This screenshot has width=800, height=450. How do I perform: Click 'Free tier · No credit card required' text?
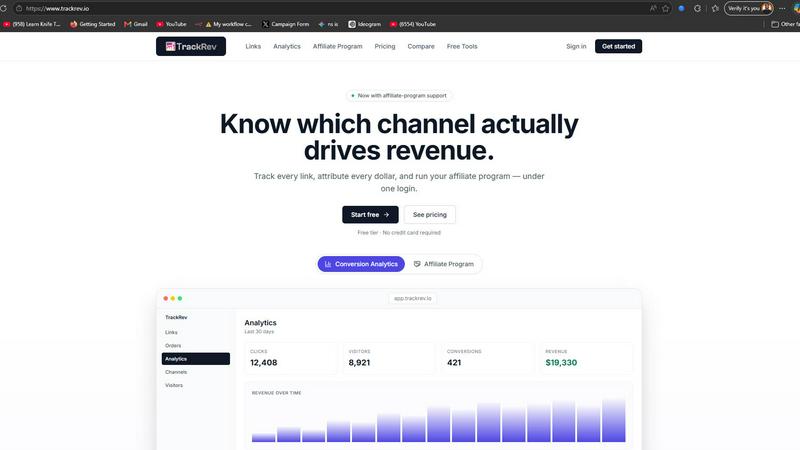399,233
